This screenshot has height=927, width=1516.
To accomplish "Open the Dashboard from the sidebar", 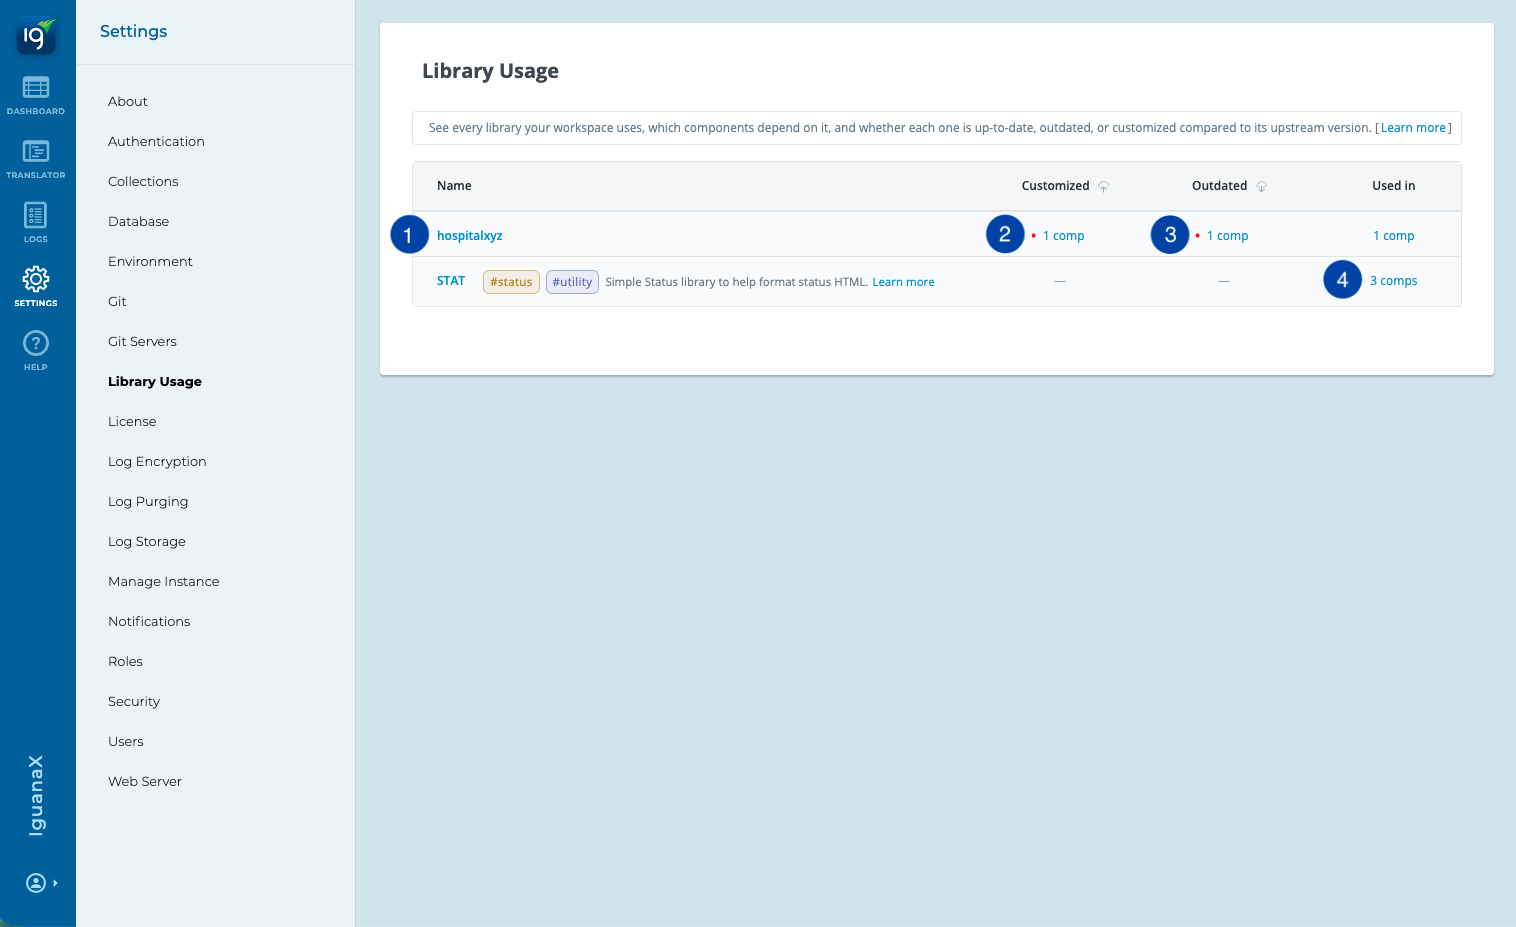I will pyautogui.click(x=36, y=95).
